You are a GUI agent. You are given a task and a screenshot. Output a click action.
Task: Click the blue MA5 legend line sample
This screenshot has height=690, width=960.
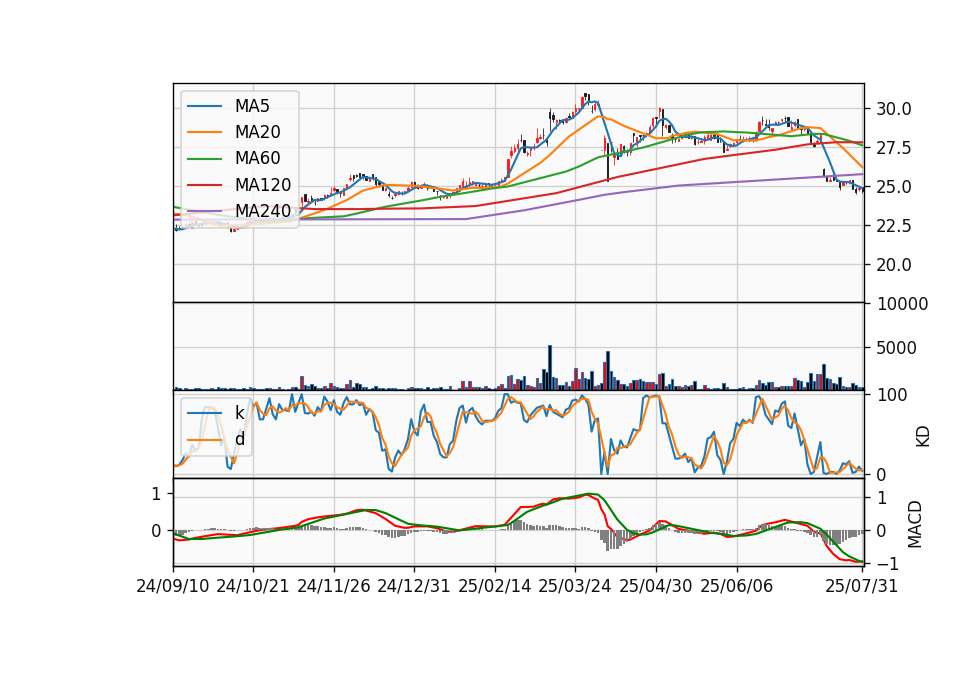204,106
